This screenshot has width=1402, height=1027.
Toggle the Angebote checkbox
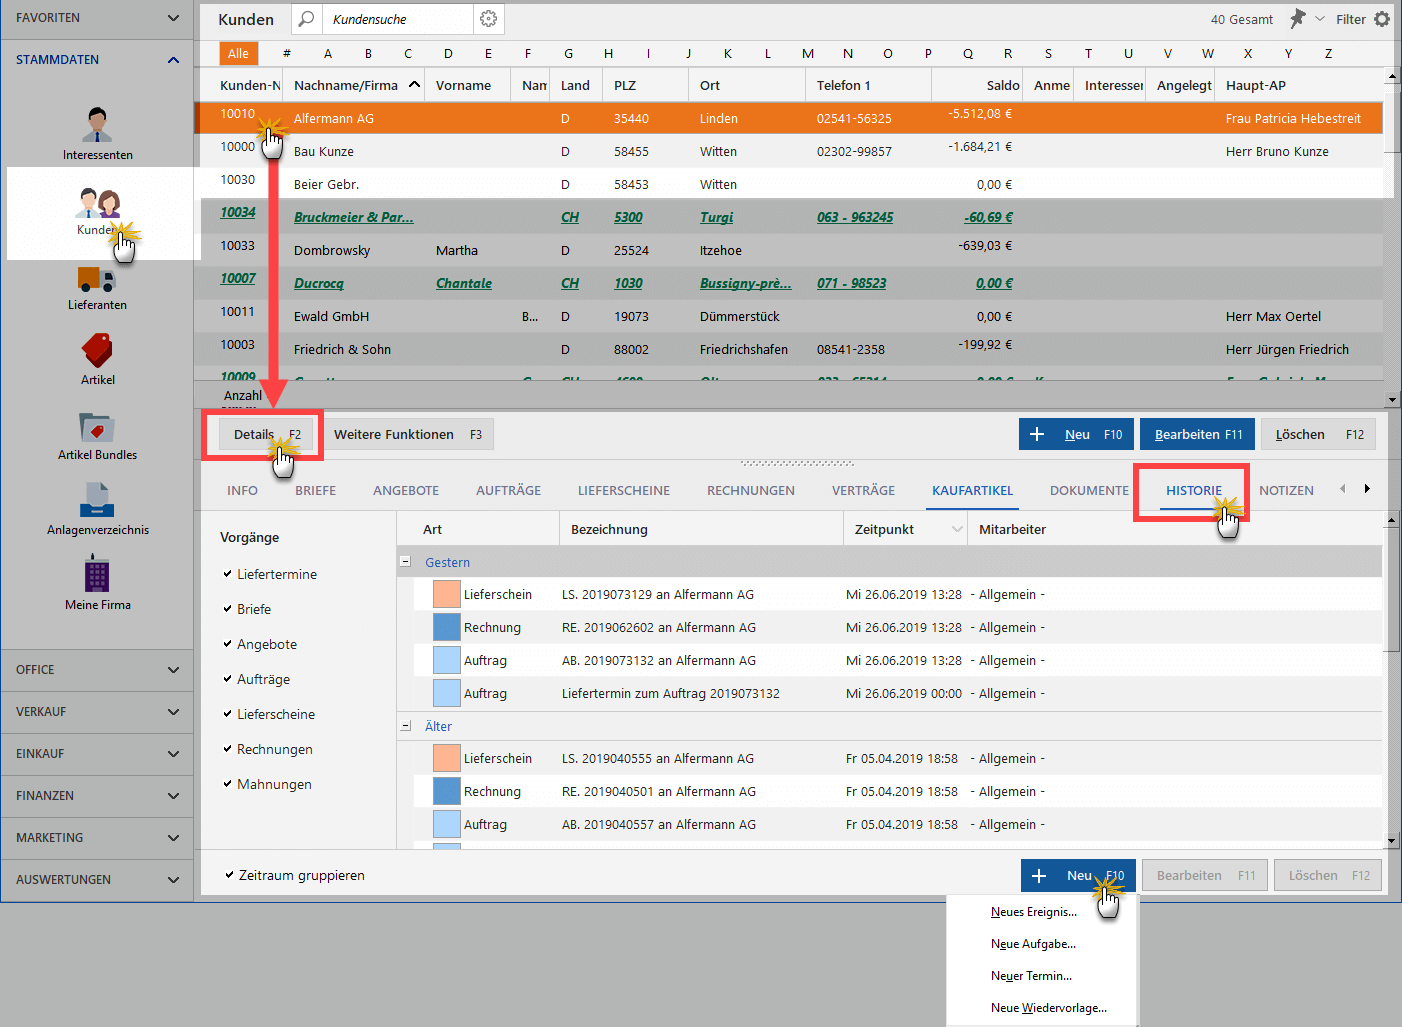click(x=228, y=644)
